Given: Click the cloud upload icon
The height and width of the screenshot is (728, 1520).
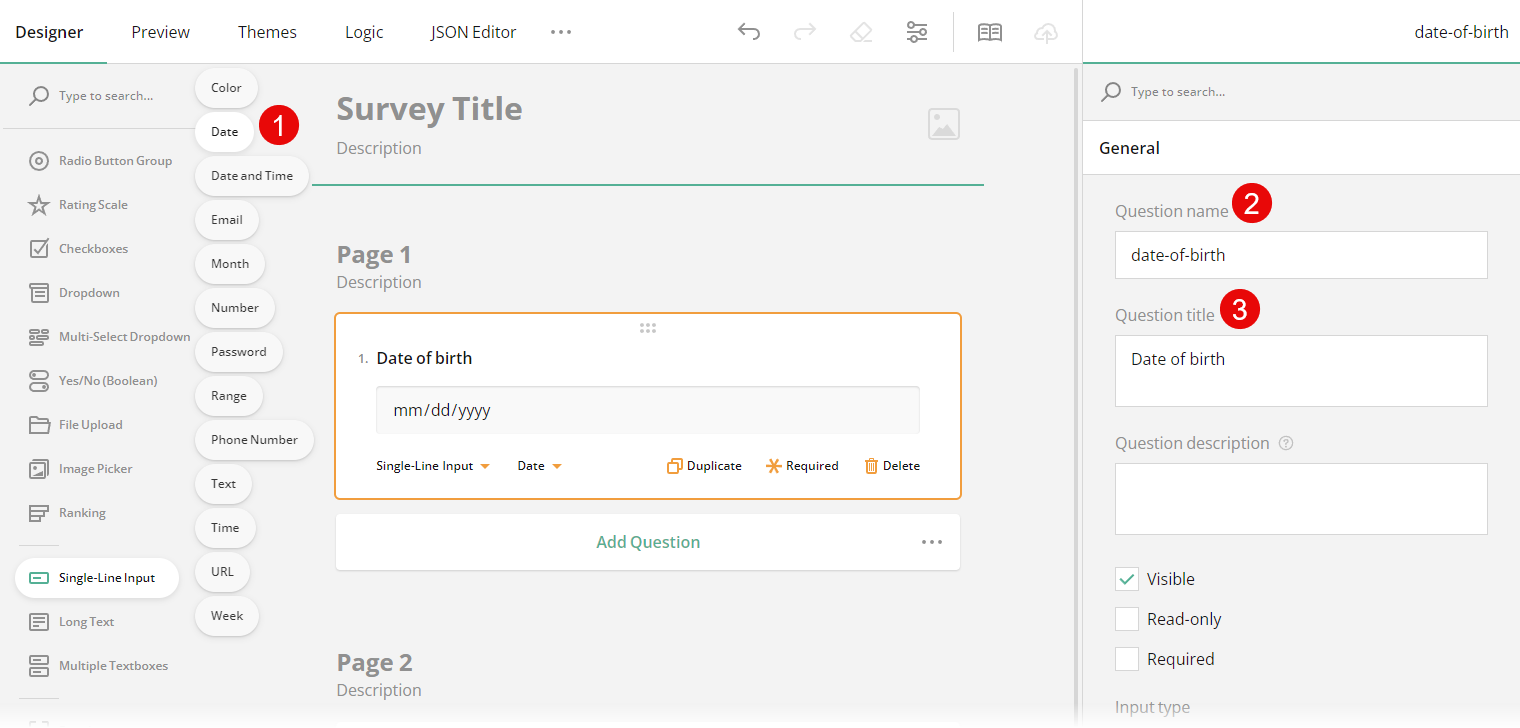Looking at the screenshot, I should pos(1045,32).
